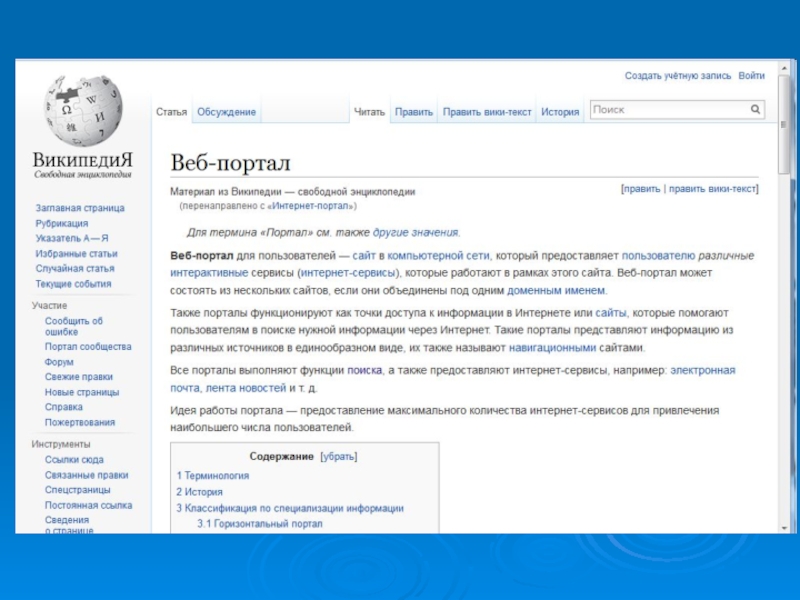Switch to the Обсуждение tab

tap(227, 112)
